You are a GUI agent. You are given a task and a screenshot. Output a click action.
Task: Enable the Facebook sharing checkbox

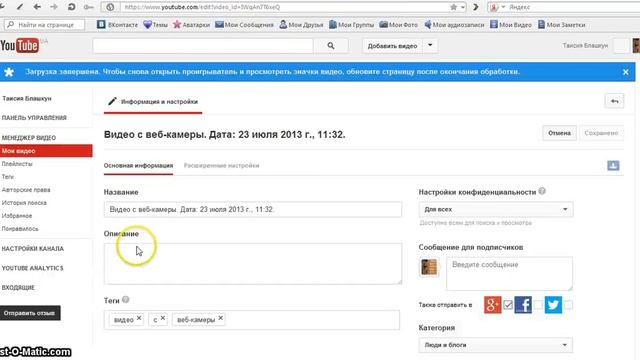[x=538, y=305]
